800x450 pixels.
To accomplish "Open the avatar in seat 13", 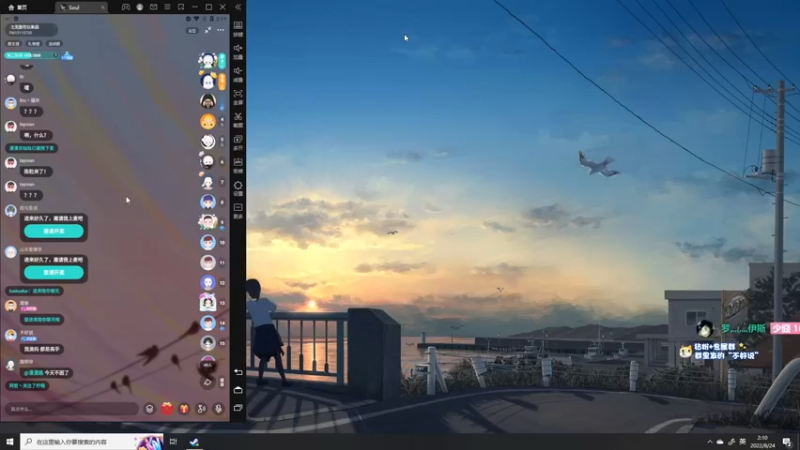I will tap(208, 303).
